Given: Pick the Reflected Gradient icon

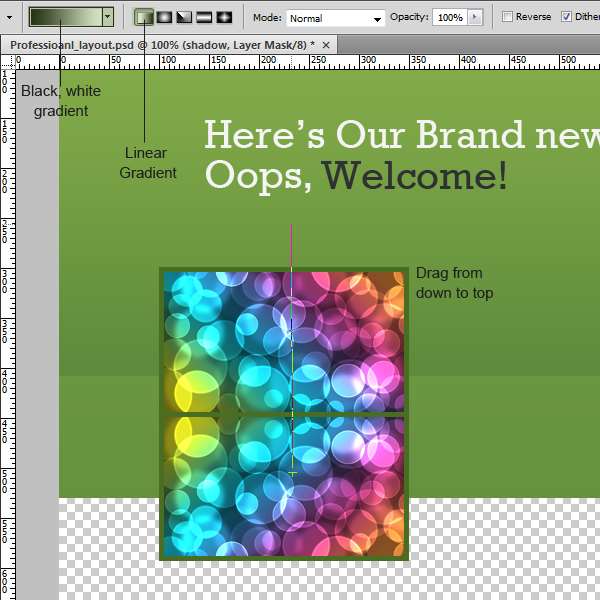Looking at the screenshot, I should coord(204,17).
